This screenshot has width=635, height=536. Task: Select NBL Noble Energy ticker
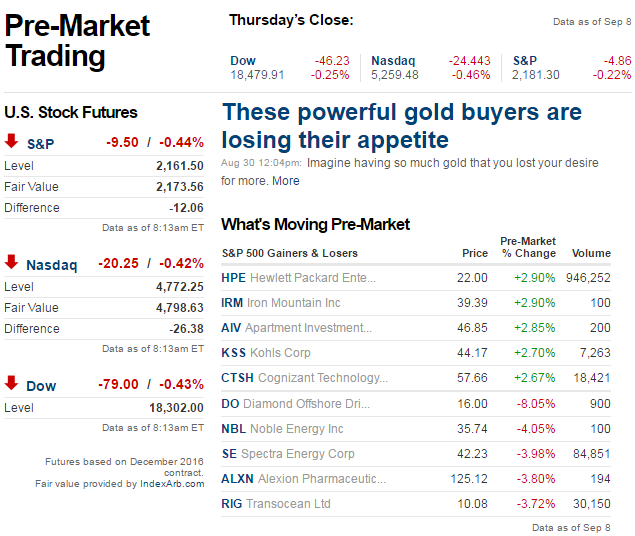[x=233, y=428]
